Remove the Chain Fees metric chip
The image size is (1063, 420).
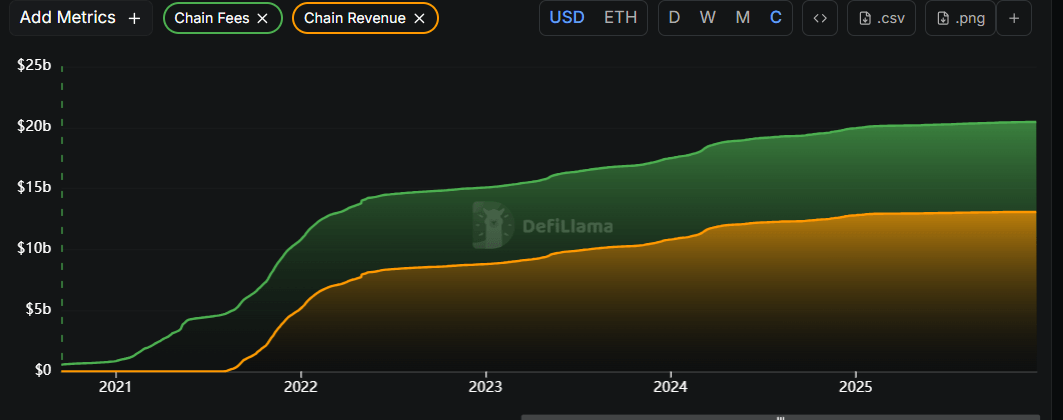(x=262, y=18)
